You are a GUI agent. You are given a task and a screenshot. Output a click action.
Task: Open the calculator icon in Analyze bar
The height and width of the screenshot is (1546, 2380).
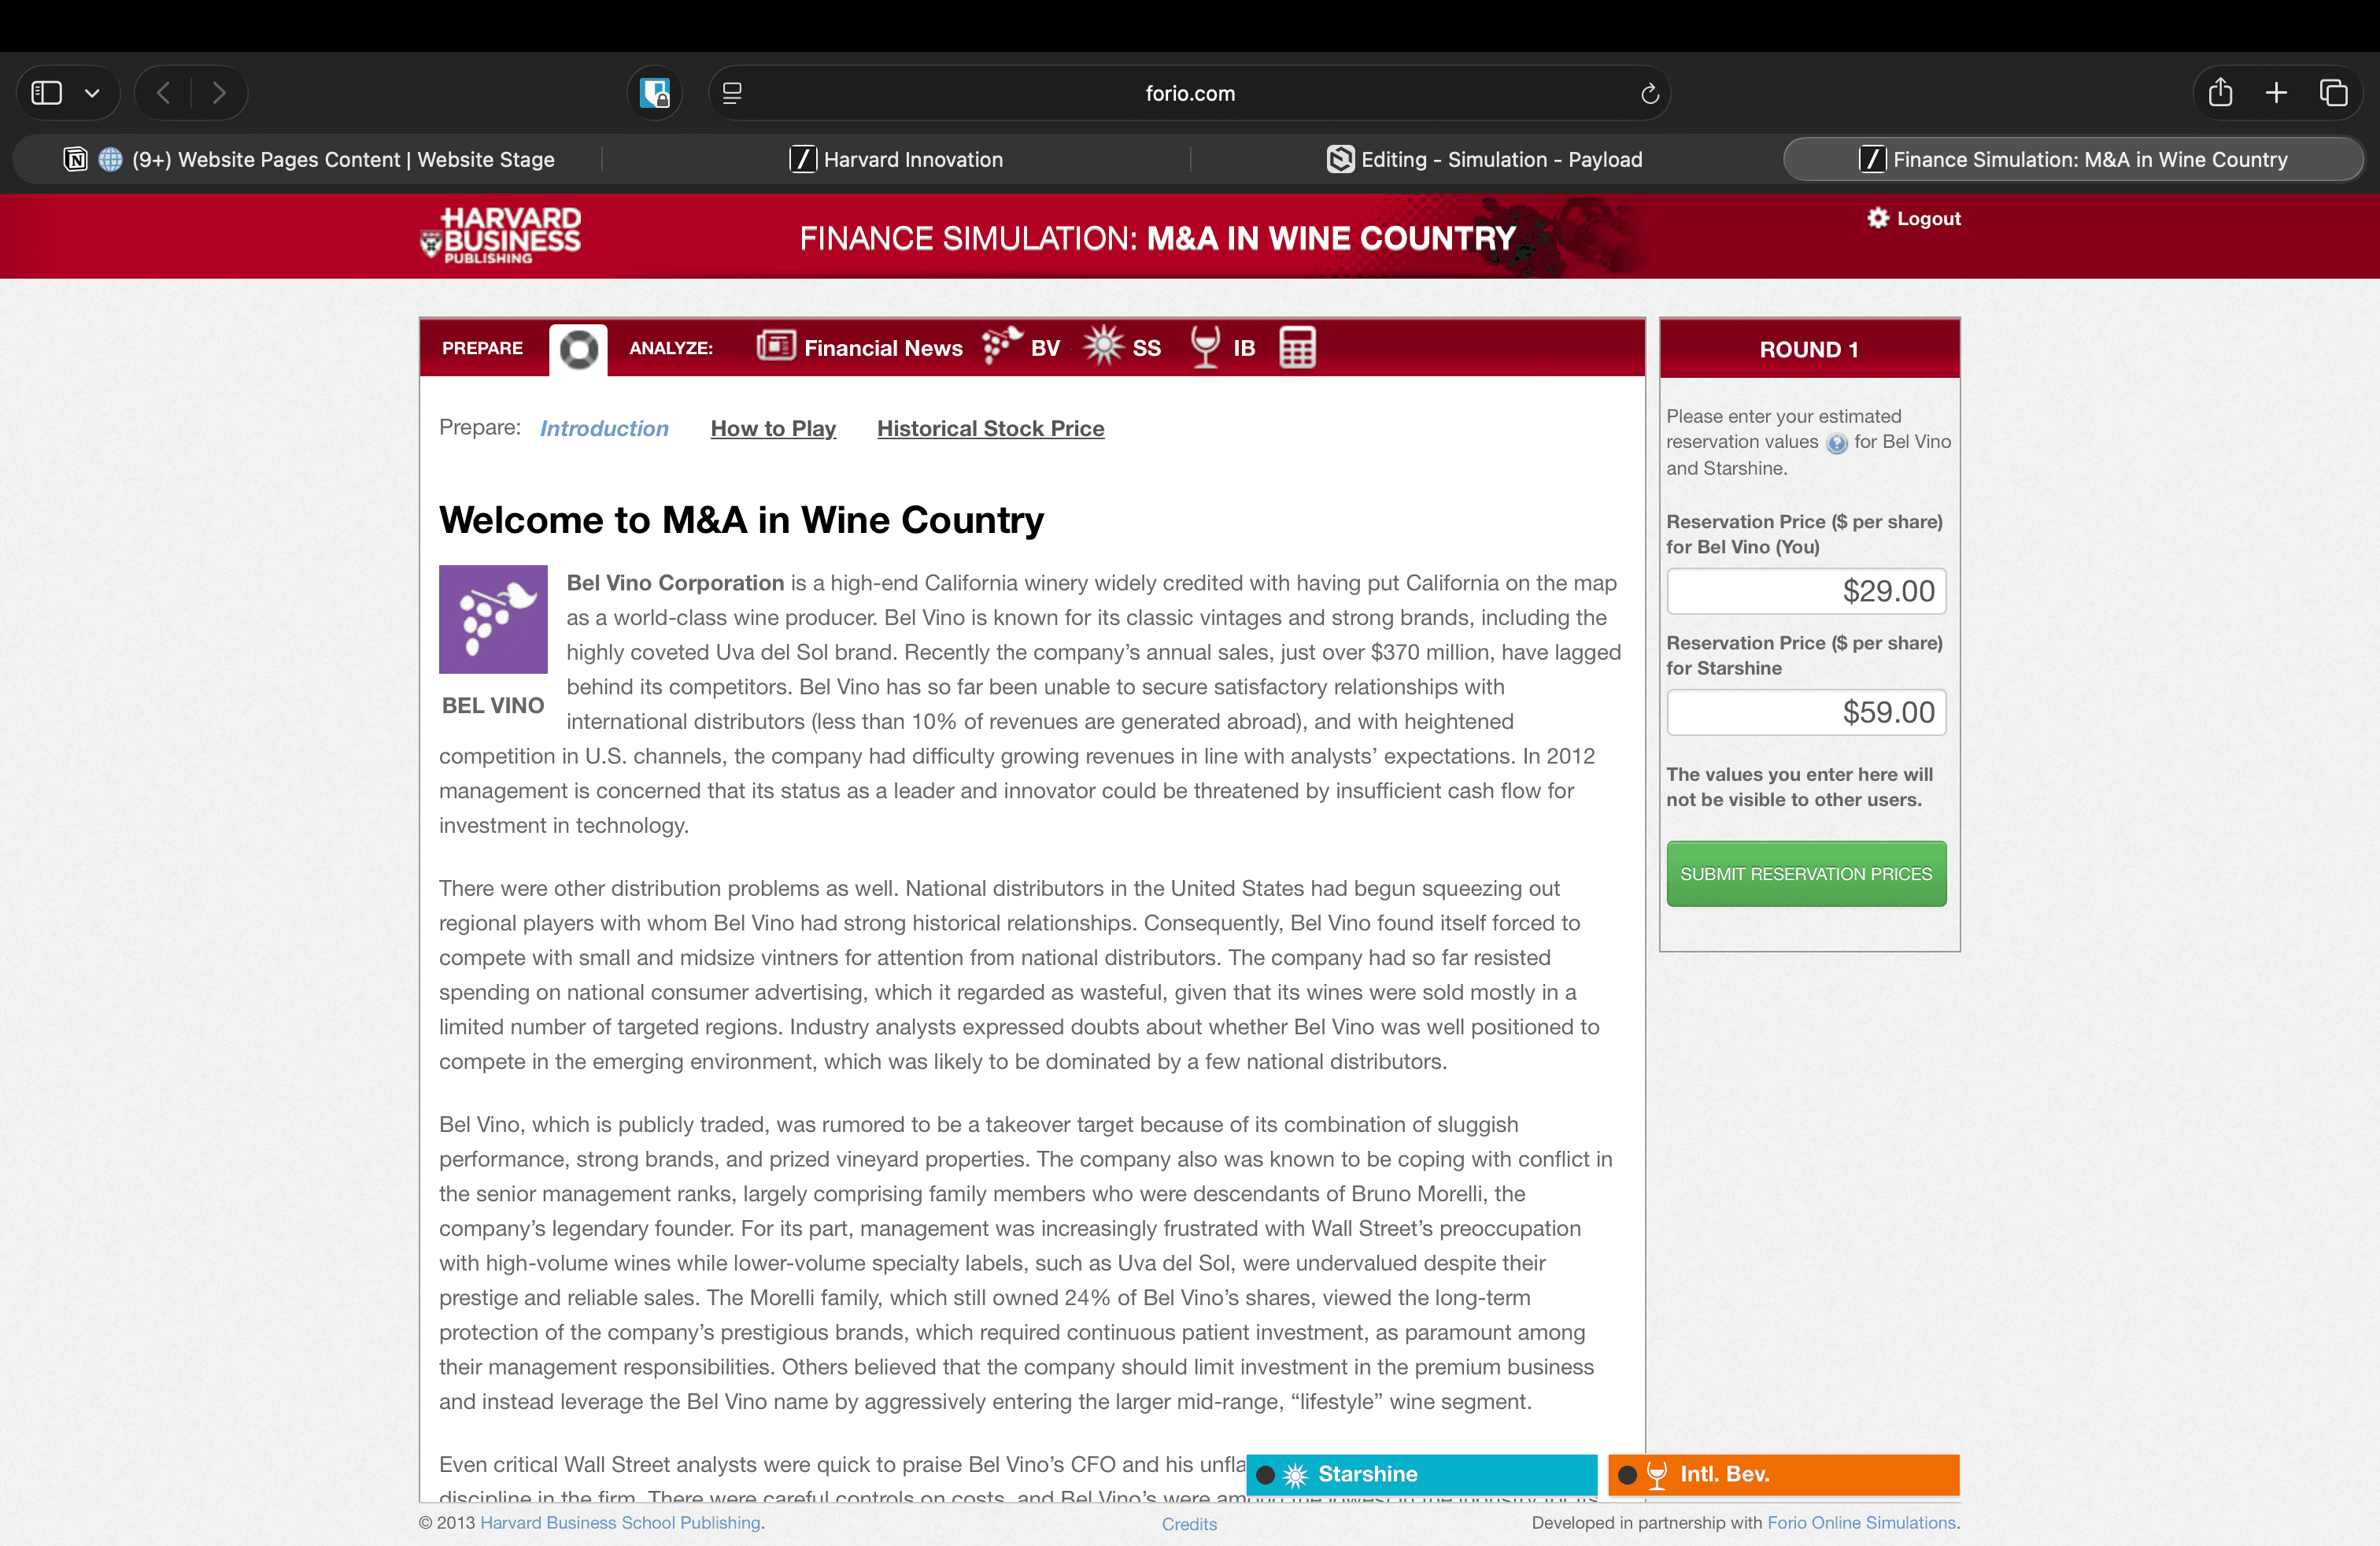pos(1297,347)
